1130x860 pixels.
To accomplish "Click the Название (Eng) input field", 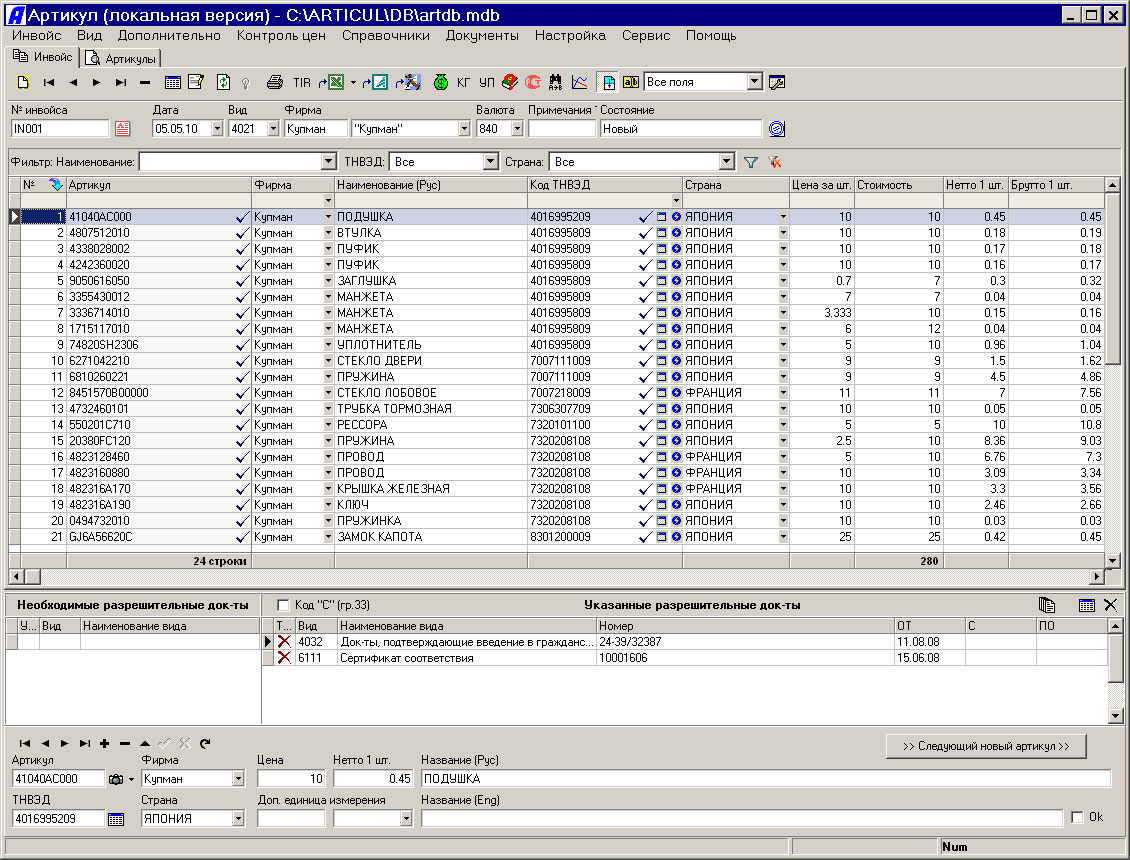I will (741, 818).
